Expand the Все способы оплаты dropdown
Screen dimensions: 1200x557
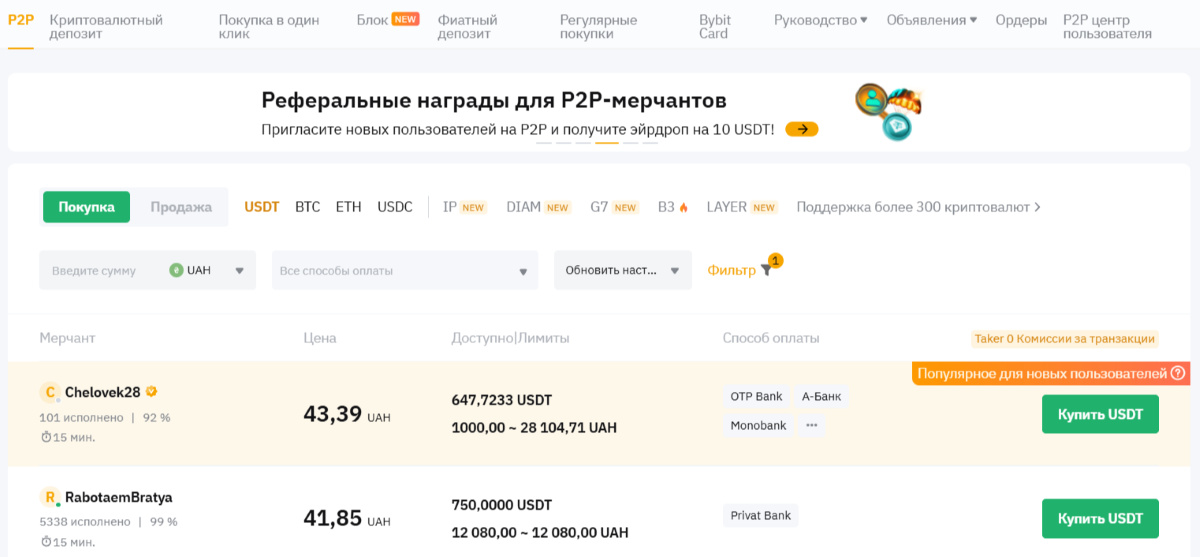tap(405, 271)
